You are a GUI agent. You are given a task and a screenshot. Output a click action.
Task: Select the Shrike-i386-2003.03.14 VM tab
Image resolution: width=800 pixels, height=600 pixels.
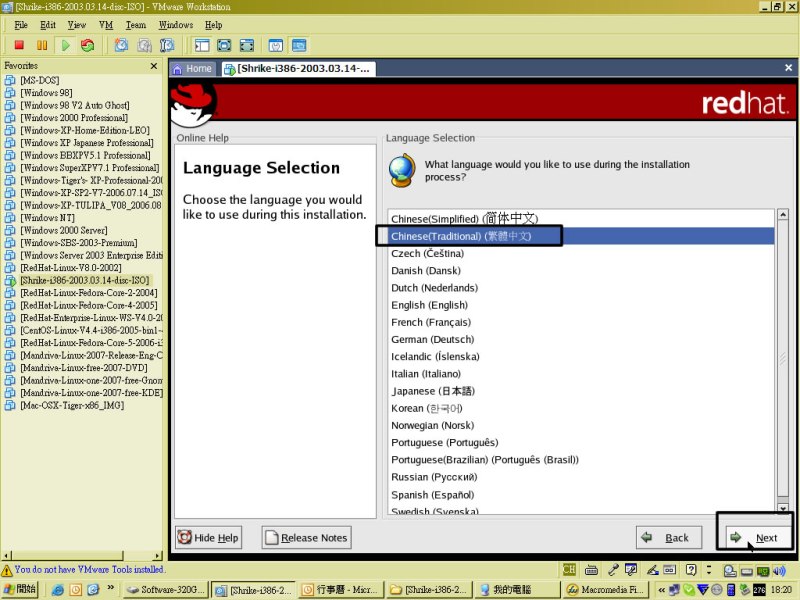click(x=298, y=69)
